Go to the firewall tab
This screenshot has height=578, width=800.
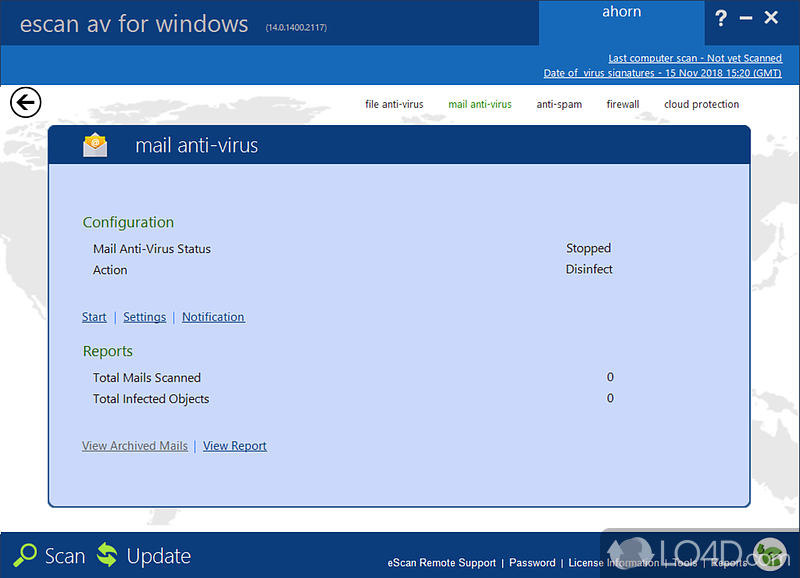click(x=622, y=104)
